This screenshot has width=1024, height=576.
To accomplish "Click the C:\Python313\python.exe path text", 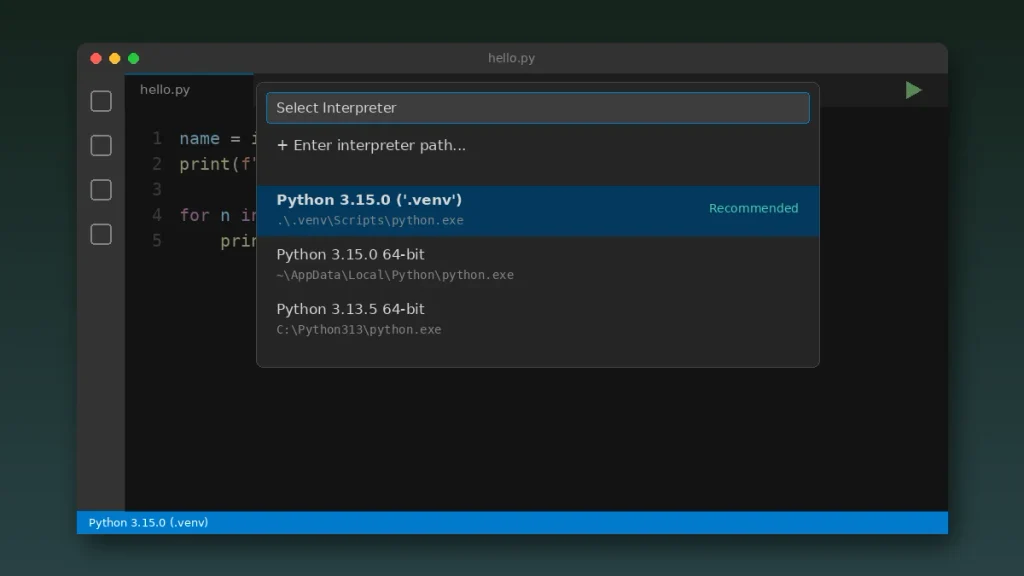I will tap(359, 330).
